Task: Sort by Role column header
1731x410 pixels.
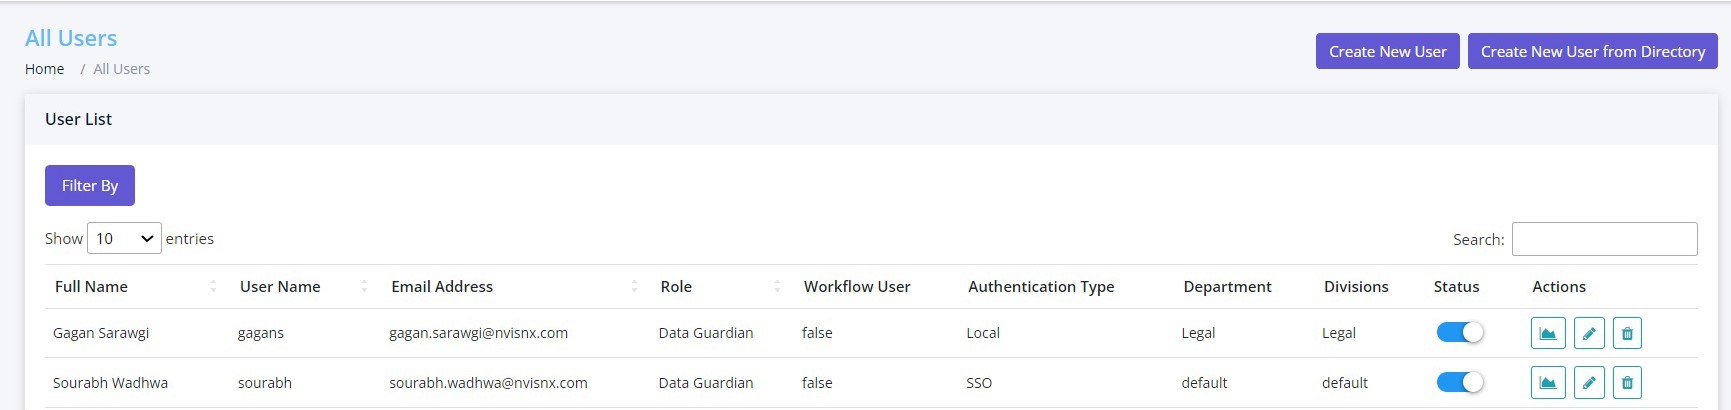Action: 676,287
